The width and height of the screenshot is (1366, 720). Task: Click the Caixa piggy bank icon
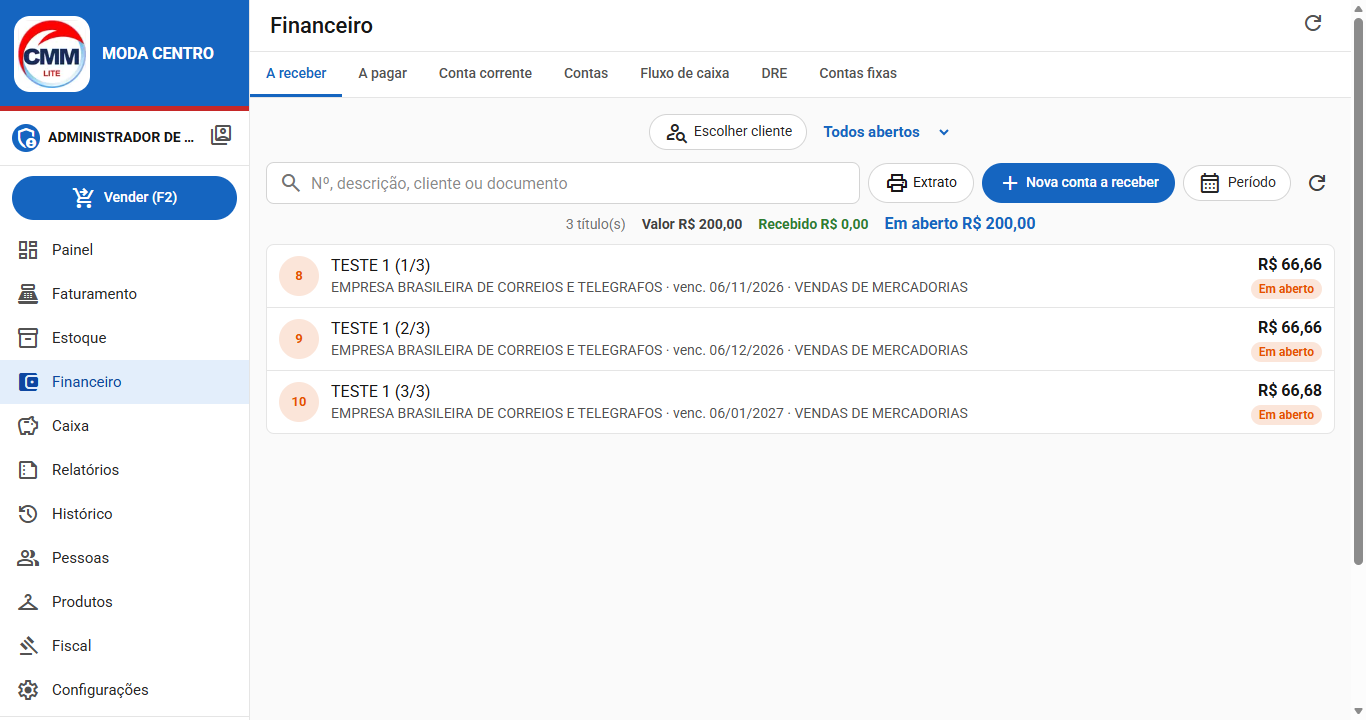pyautogui.click(x=28, y=426)
